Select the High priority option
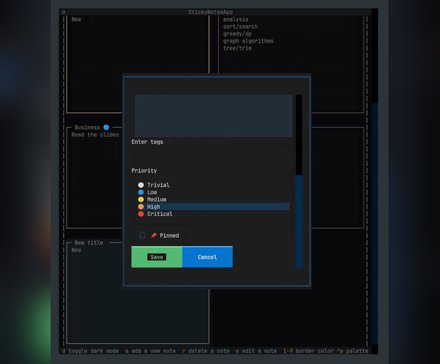440x364 pixels. click(213, 207)
